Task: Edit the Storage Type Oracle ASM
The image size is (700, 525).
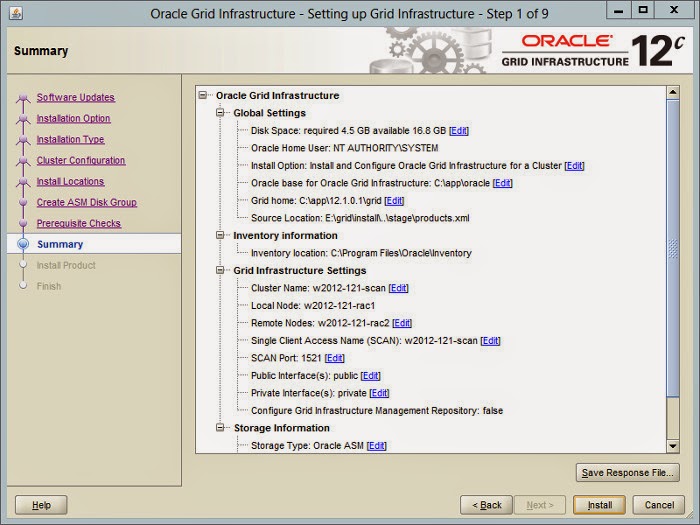Action: click(x=376, y=446)
